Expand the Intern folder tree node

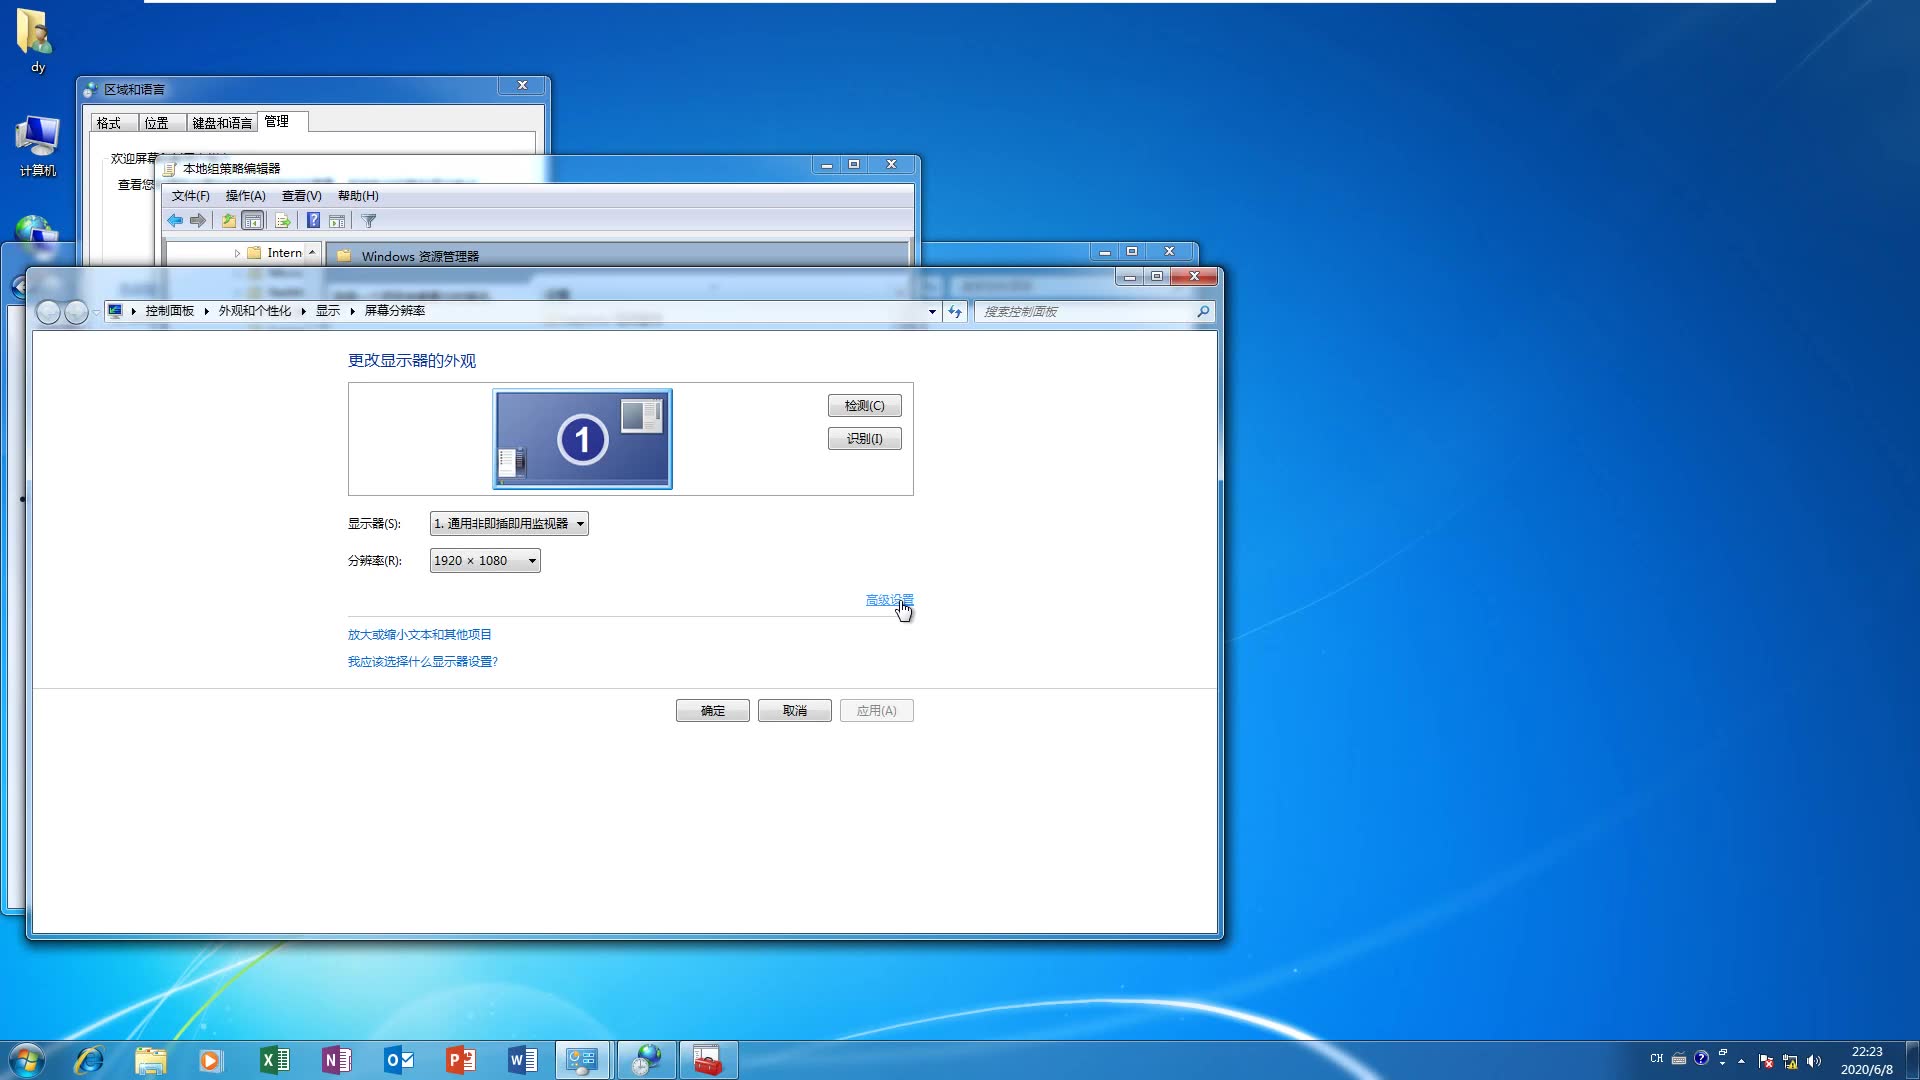pos(237,254)
